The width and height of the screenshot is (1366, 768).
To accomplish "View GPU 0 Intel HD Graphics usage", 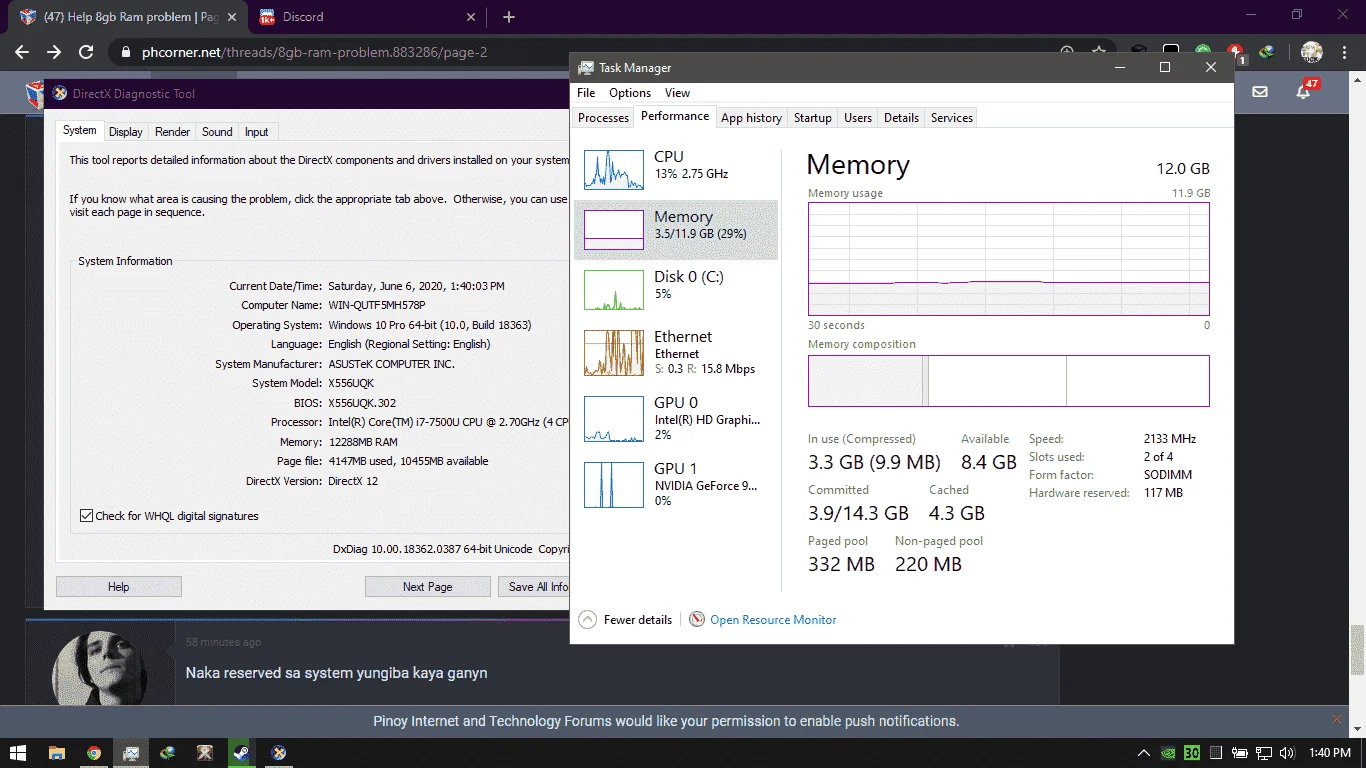I will coord(676,418).
